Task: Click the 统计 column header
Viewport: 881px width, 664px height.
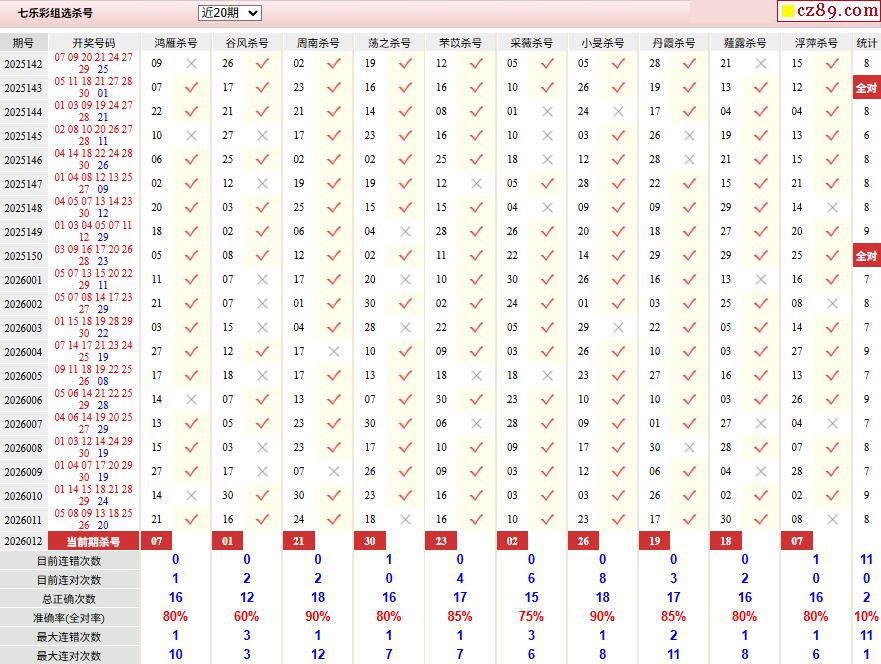Action: (x=866, y=43)
